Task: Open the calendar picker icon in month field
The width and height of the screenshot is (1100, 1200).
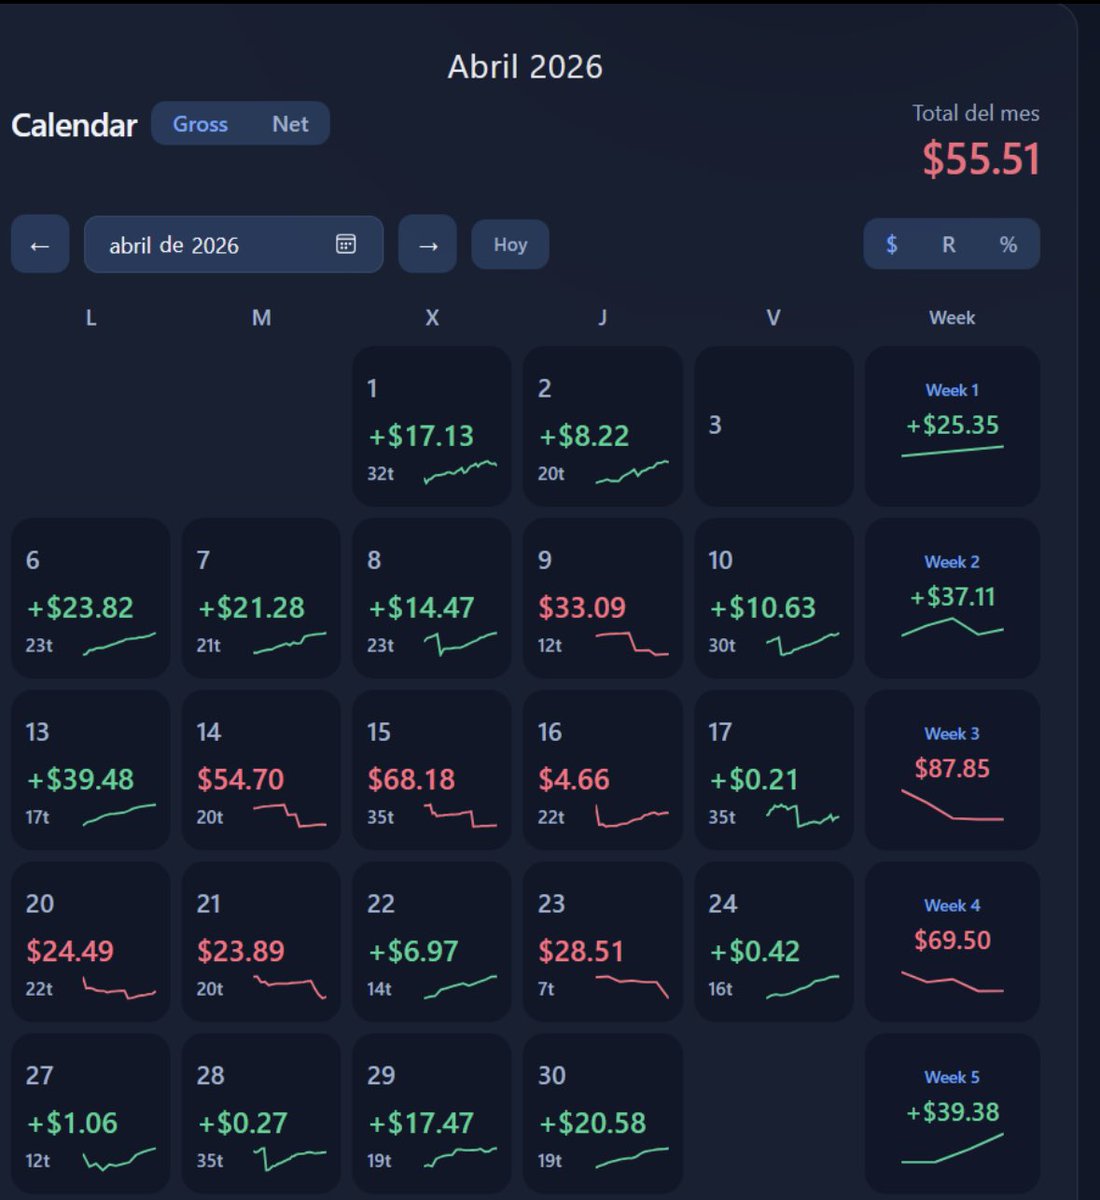Action: coord(346,244)
